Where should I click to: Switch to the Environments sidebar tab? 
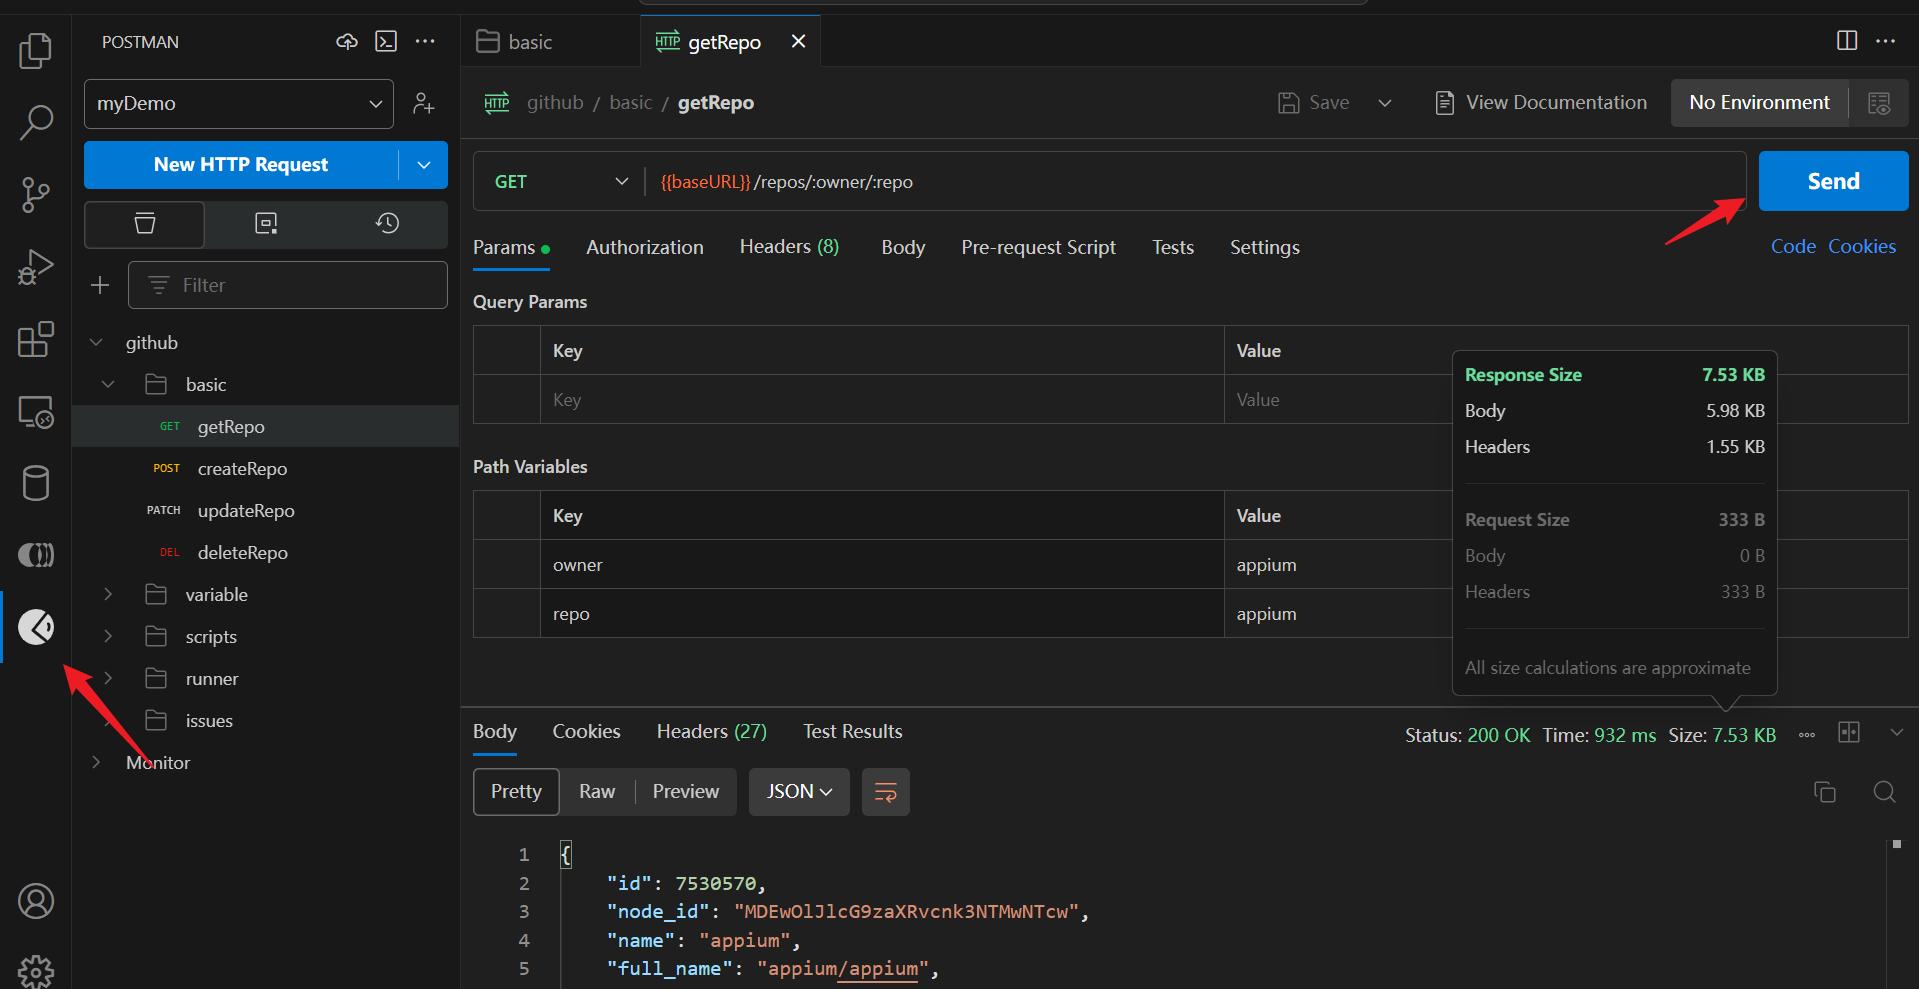[266, 223]
